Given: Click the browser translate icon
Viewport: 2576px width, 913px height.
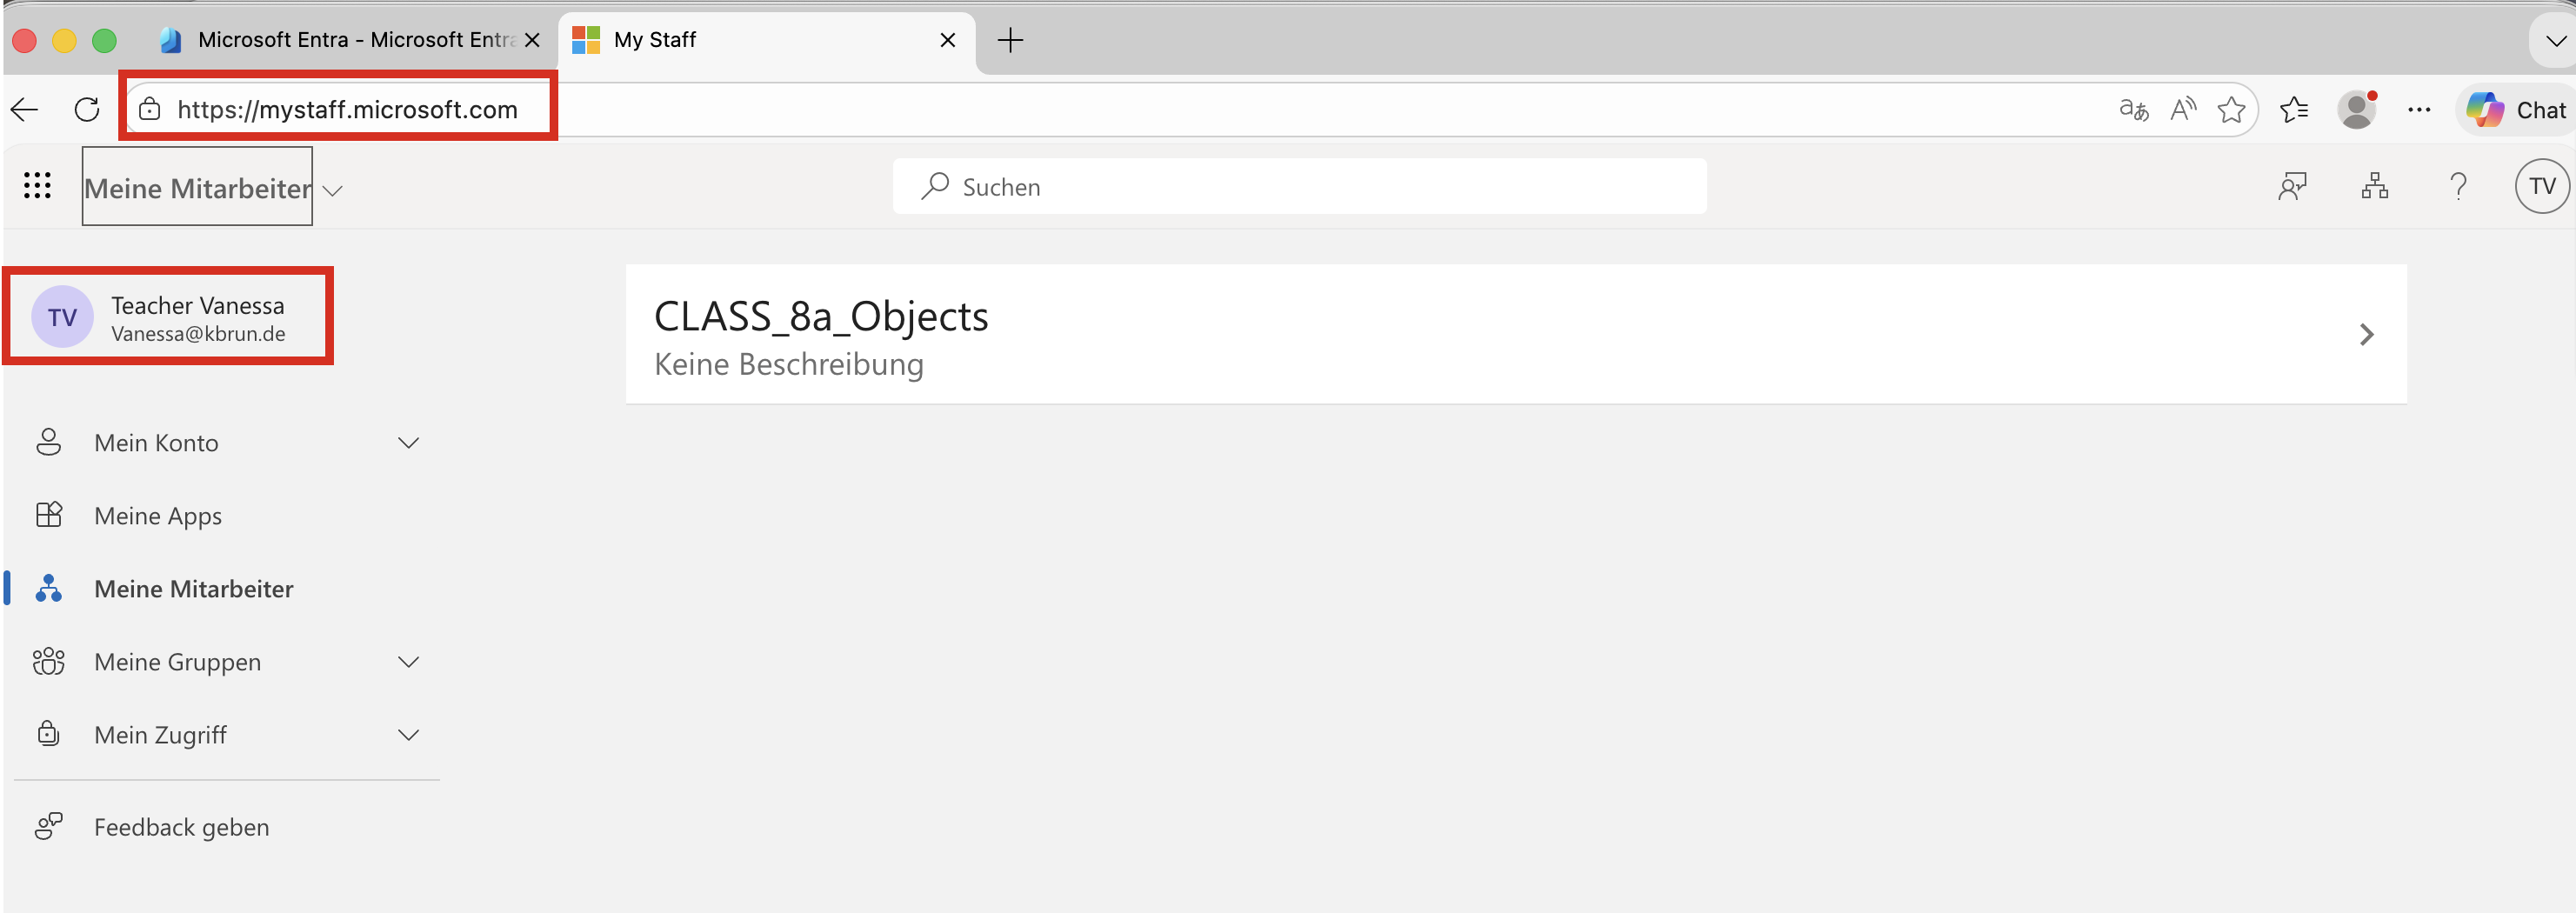Looking at the screenshot, I should (x=2133, y=110).
